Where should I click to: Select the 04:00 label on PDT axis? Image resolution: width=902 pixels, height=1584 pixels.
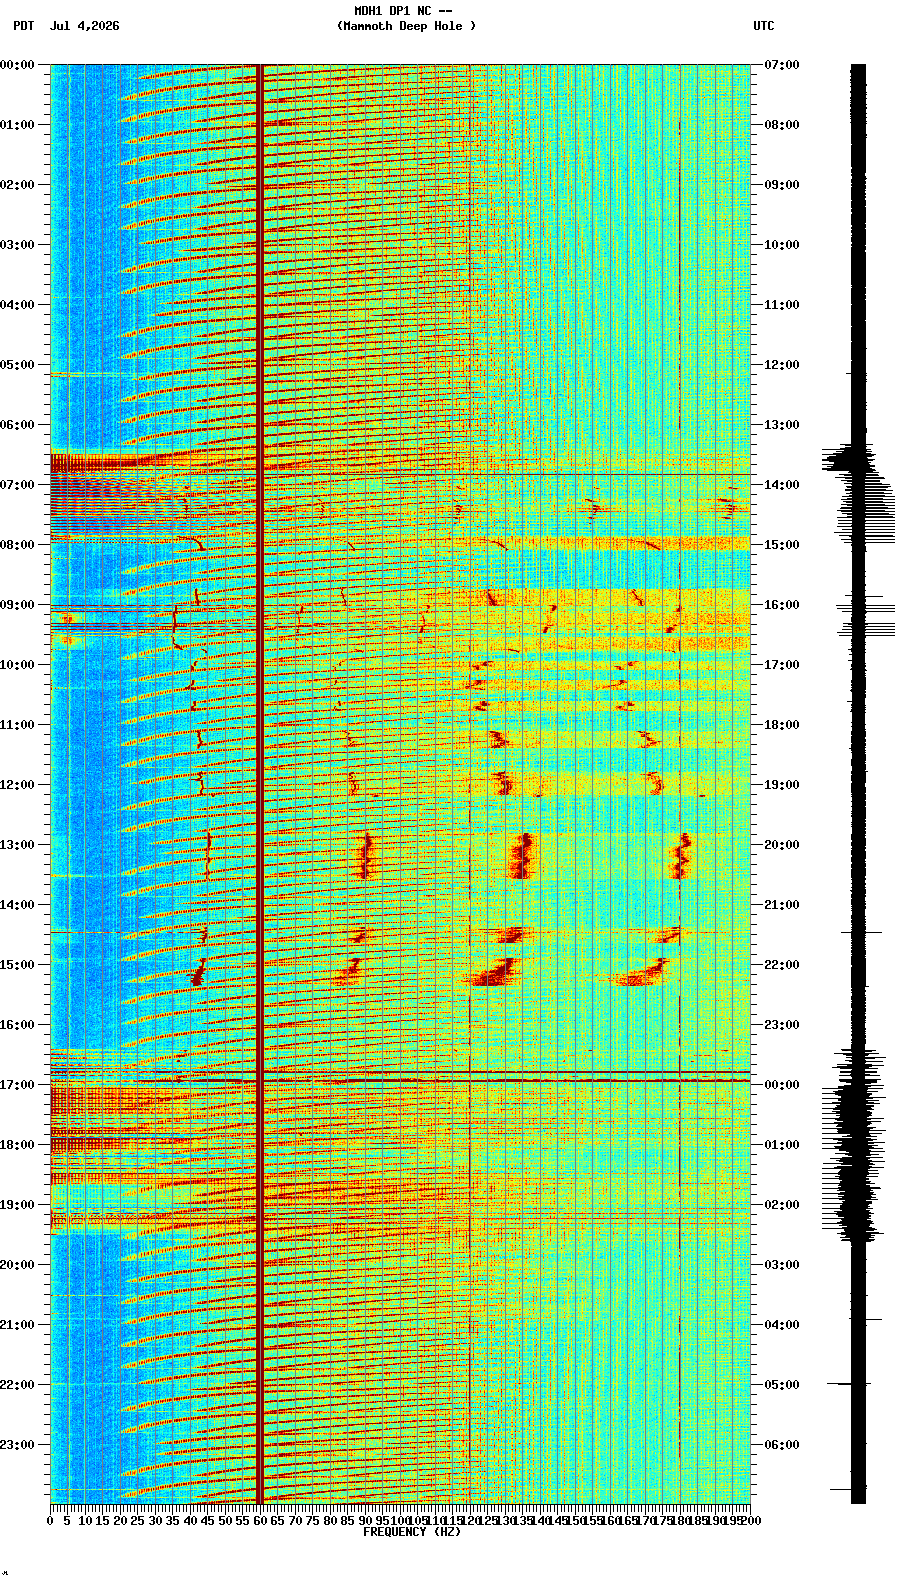coord(17,305)
